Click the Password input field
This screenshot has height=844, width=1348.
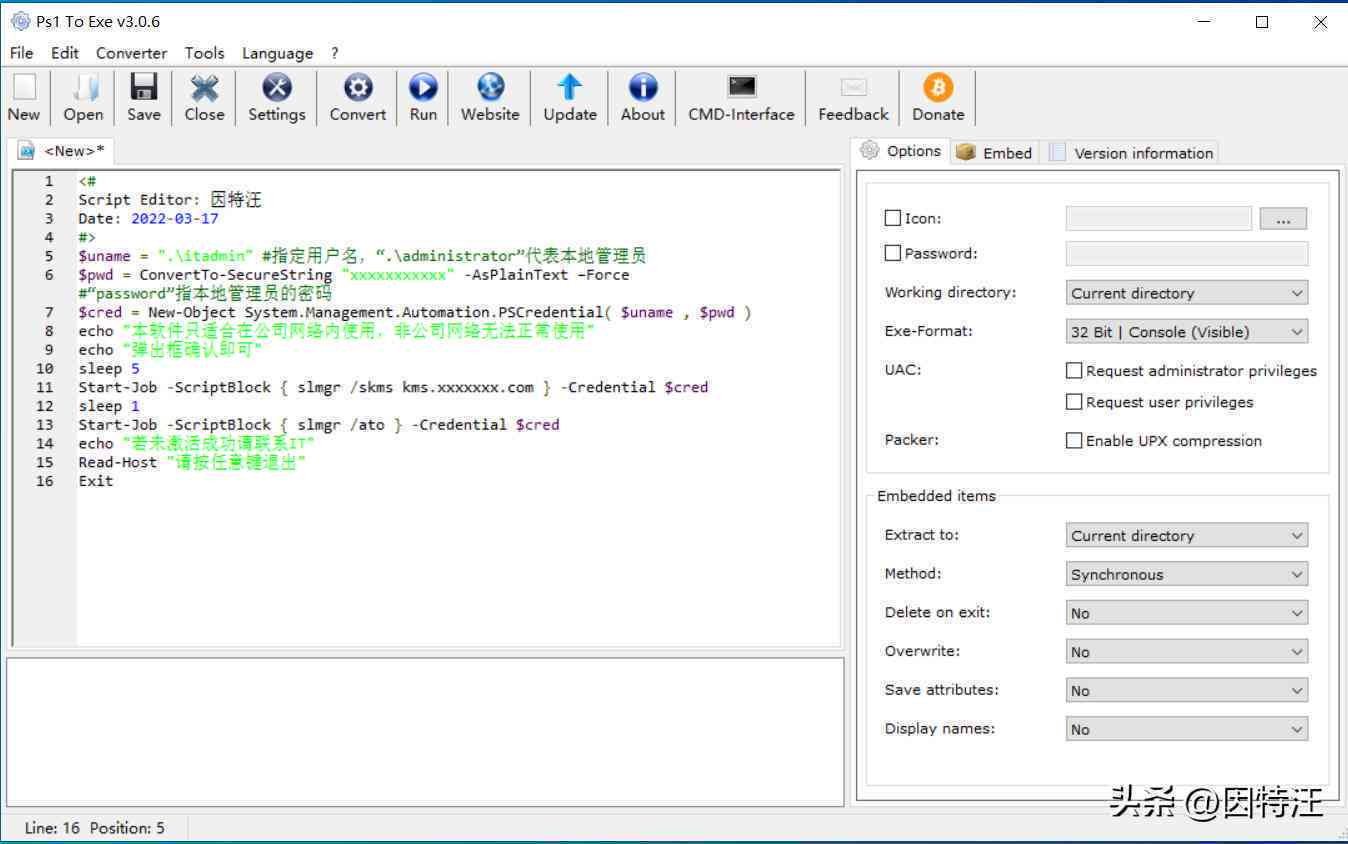pyautogui.click(x=1187, y=253)
